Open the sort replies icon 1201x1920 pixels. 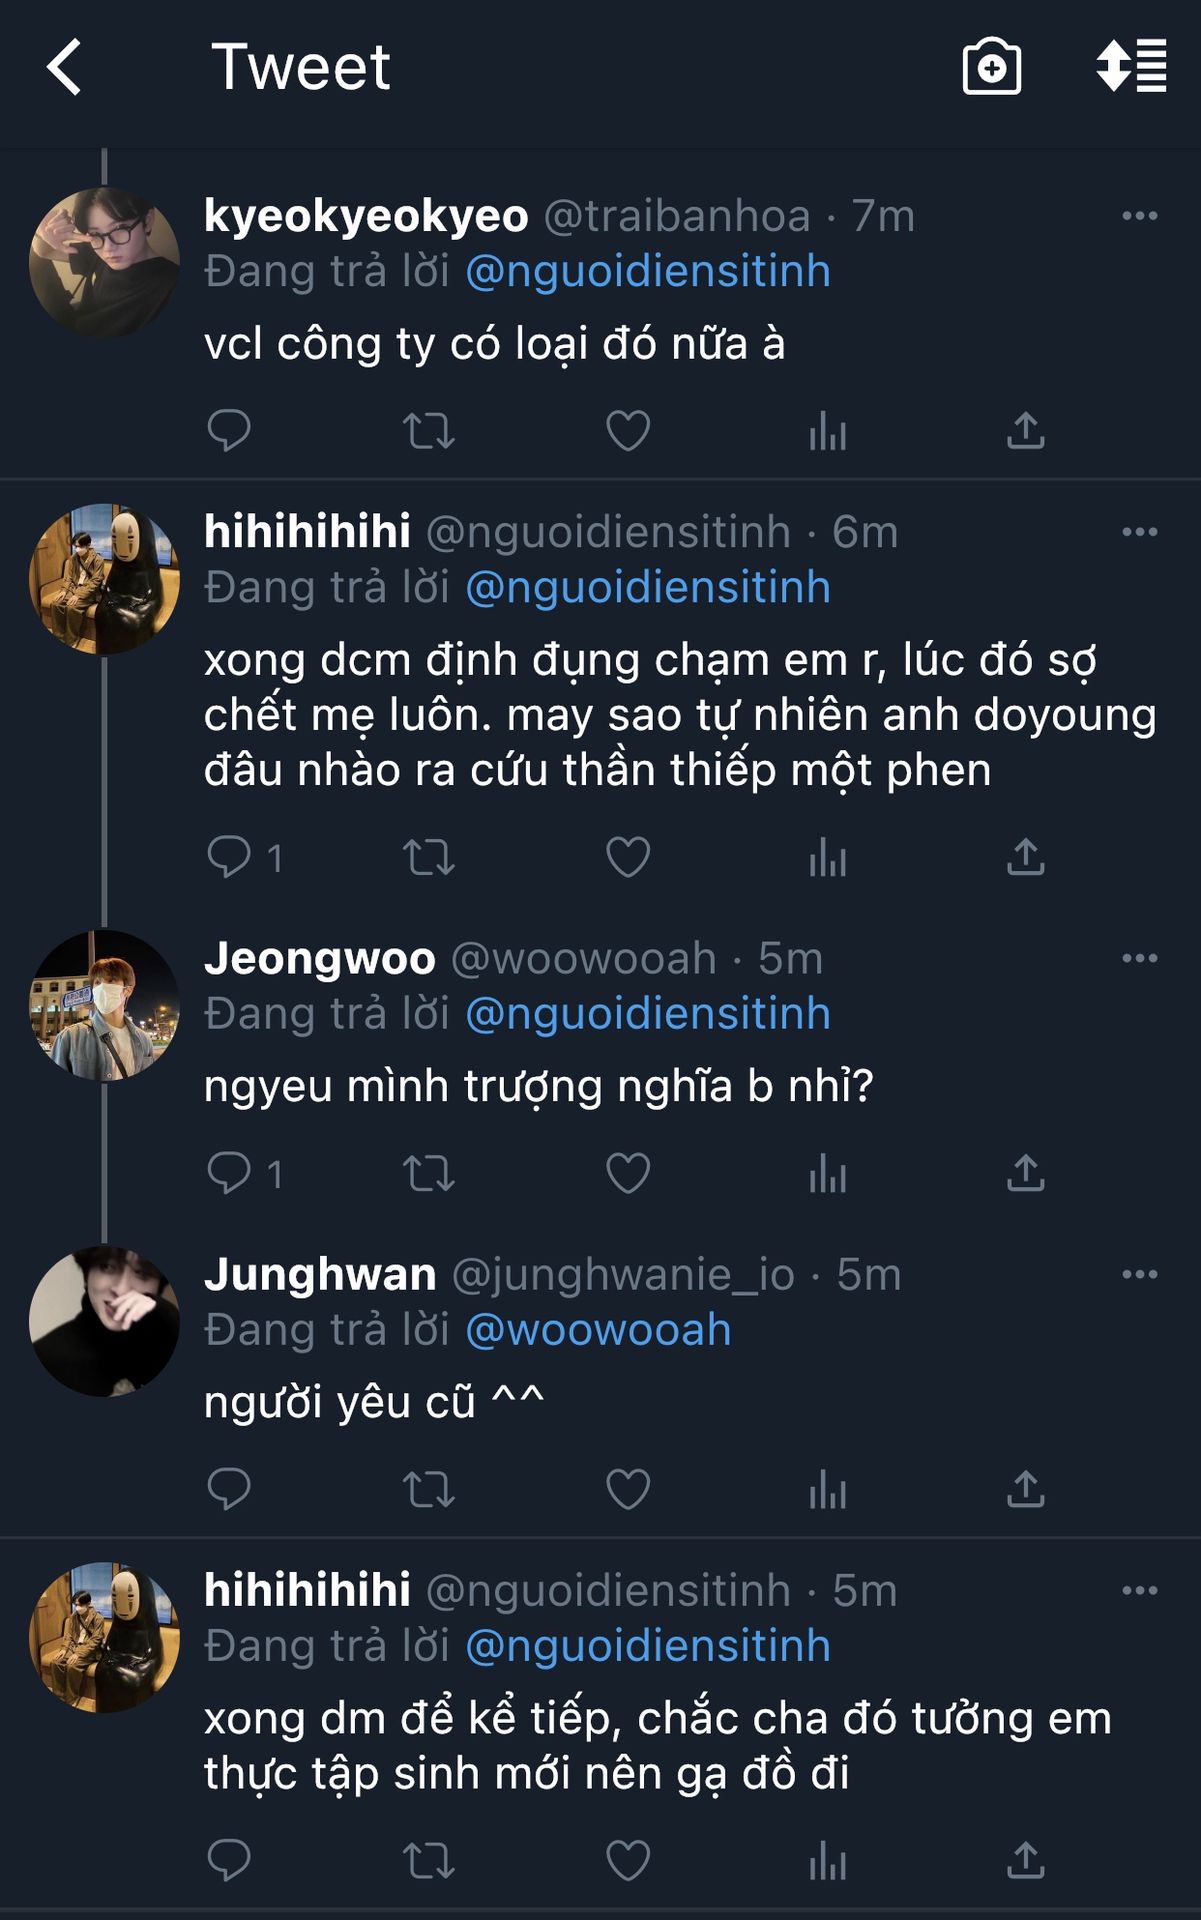click(1131, 68)
